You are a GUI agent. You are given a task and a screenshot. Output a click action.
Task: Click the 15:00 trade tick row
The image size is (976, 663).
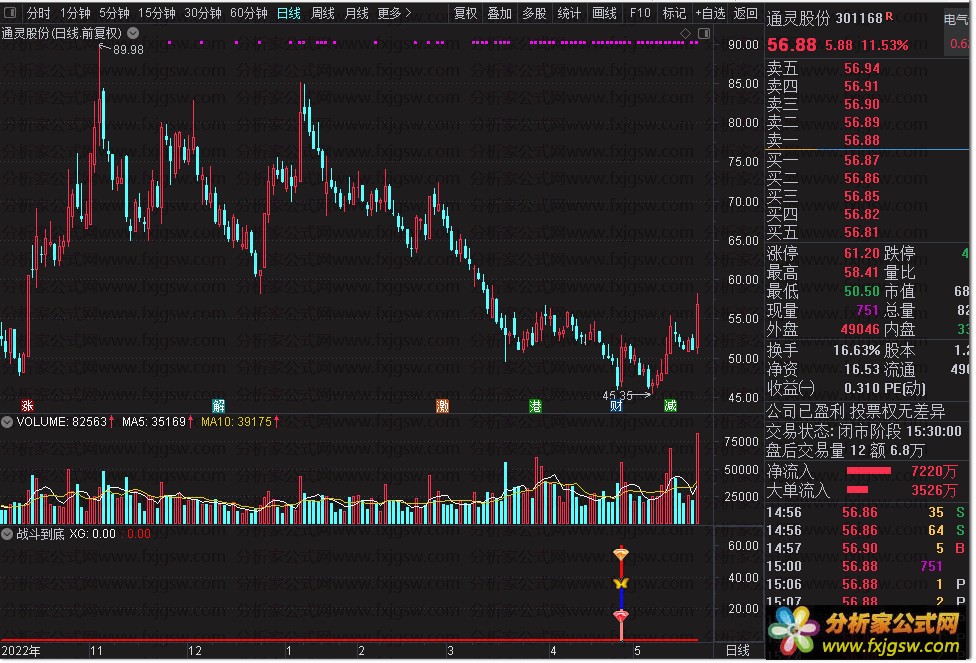coord(866,567)
